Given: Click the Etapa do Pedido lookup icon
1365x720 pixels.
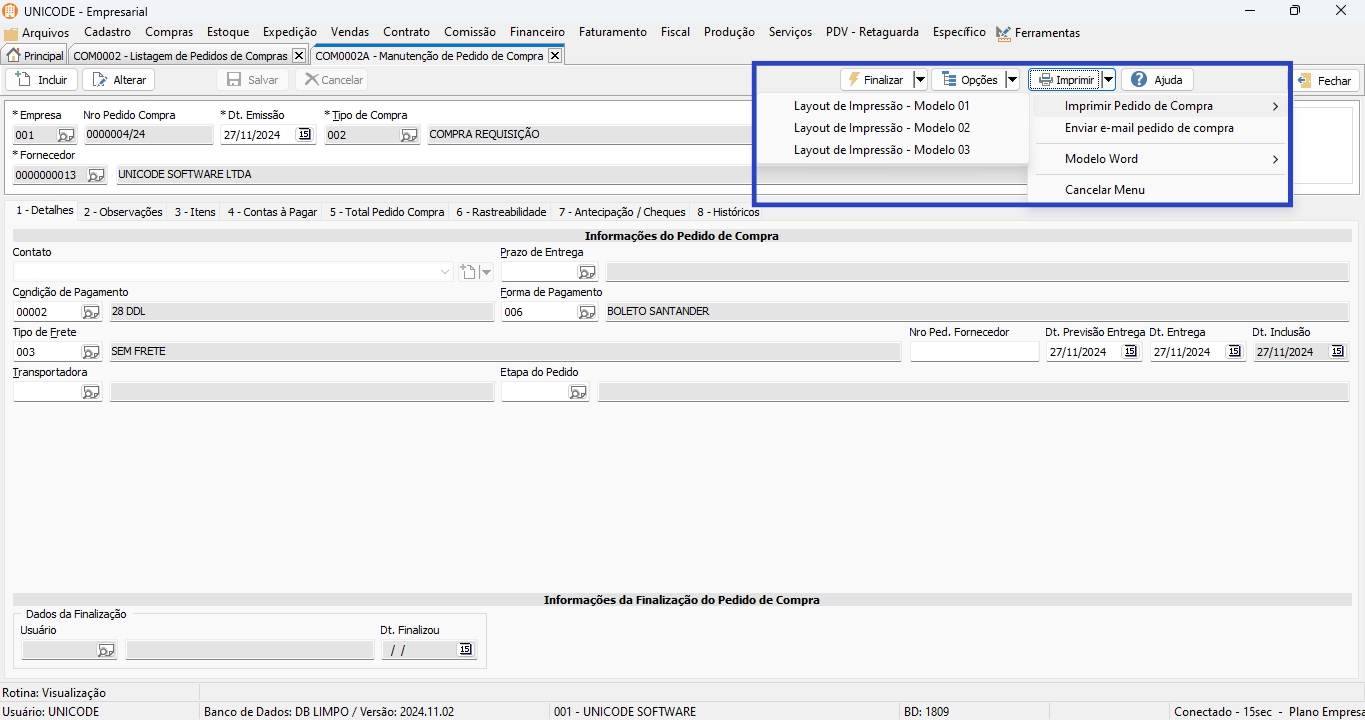Looking at the screenshot, I should pos(578,393).
